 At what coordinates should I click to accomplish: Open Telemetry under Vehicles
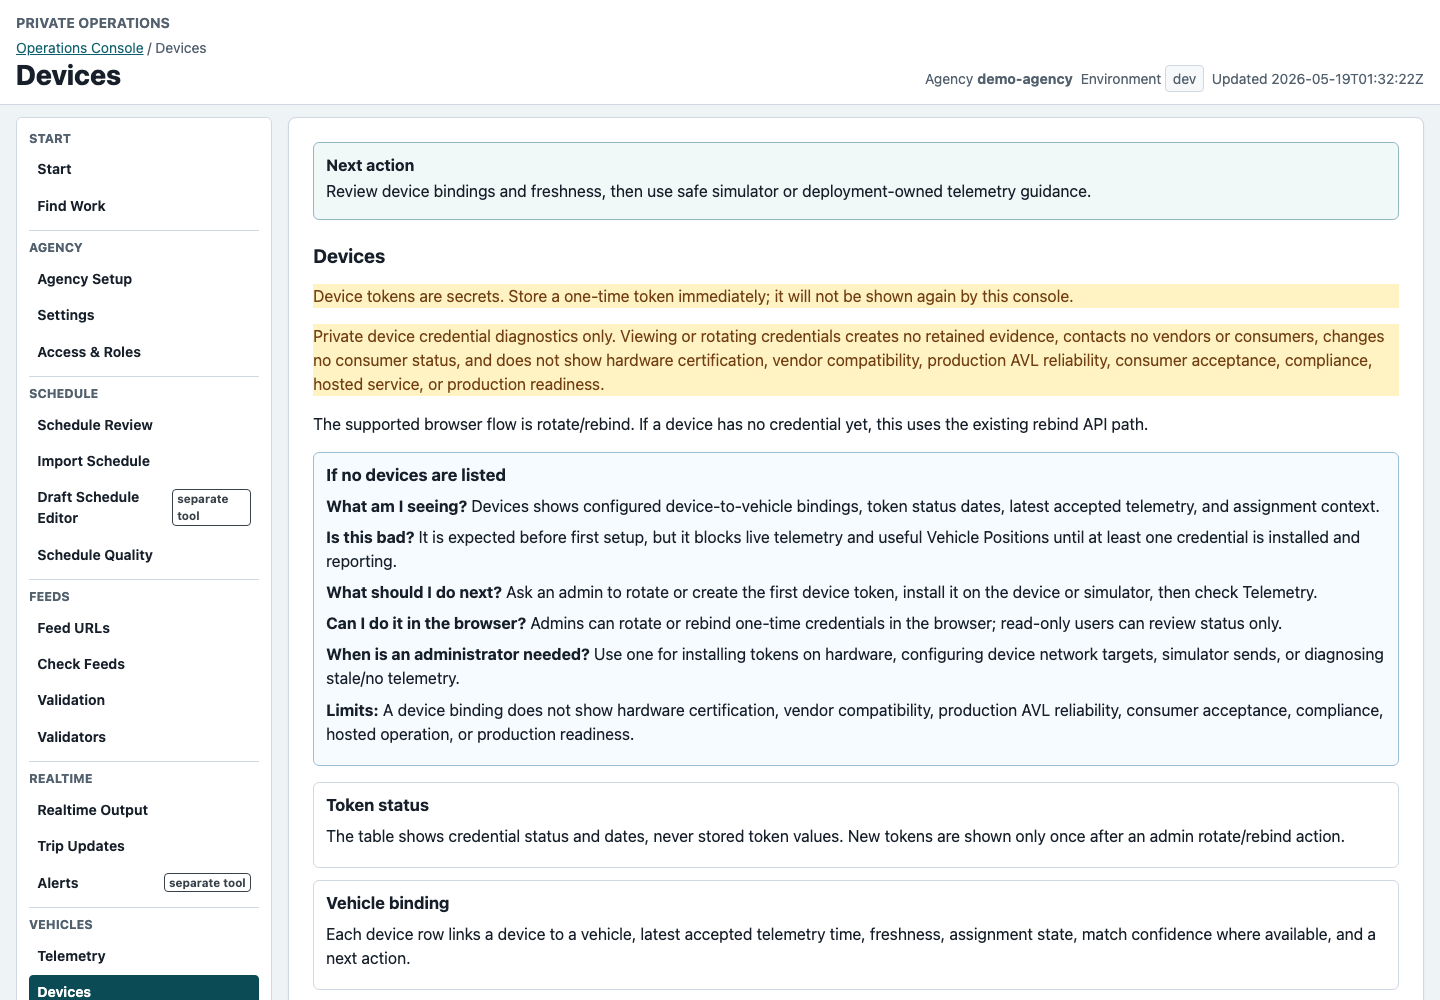pos(144,956)
